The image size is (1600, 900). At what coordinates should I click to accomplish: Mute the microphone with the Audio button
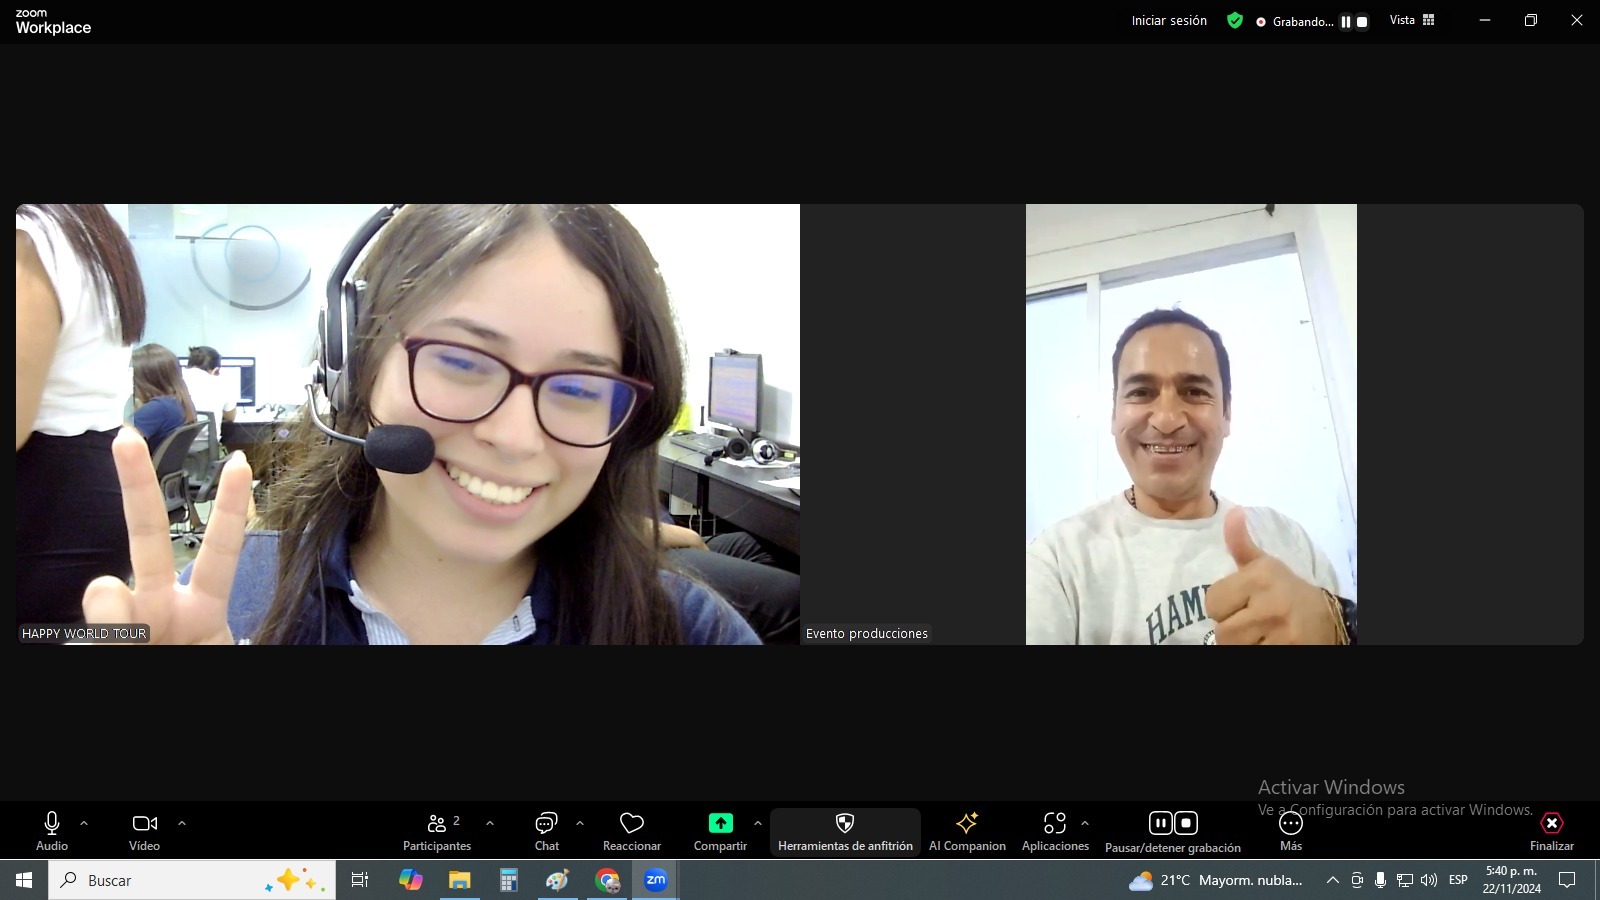pyautogui.click(x=52, y=831)
